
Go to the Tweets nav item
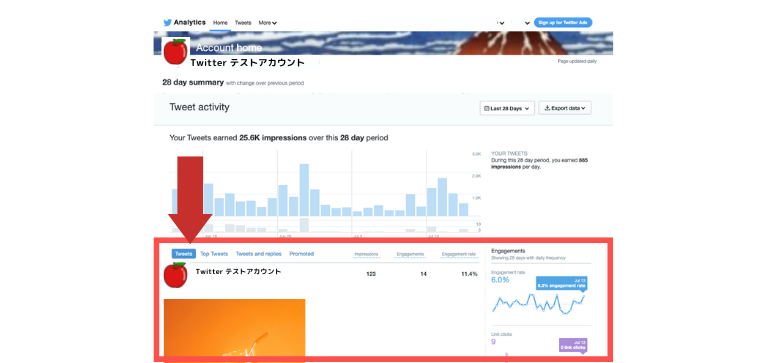243,23
